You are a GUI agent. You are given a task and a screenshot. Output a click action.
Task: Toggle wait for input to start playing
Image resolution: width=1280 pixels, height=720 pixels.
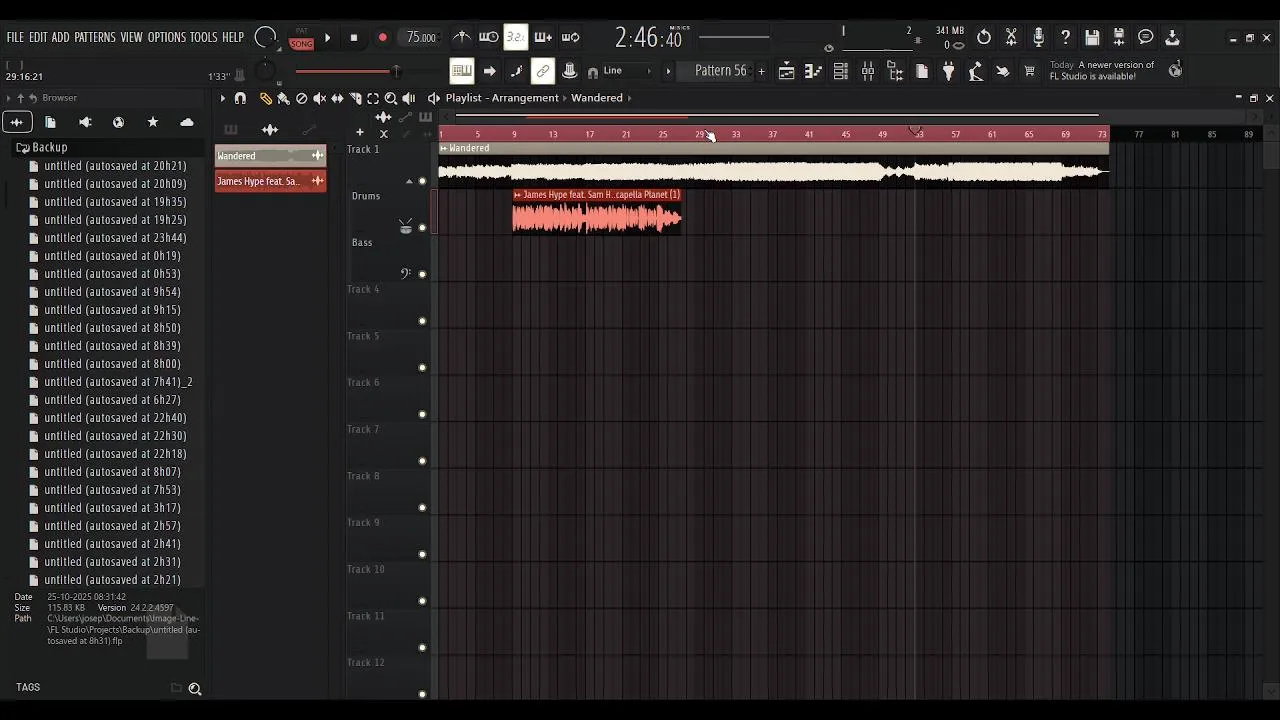pyautogui.click(x=489, y=38)
